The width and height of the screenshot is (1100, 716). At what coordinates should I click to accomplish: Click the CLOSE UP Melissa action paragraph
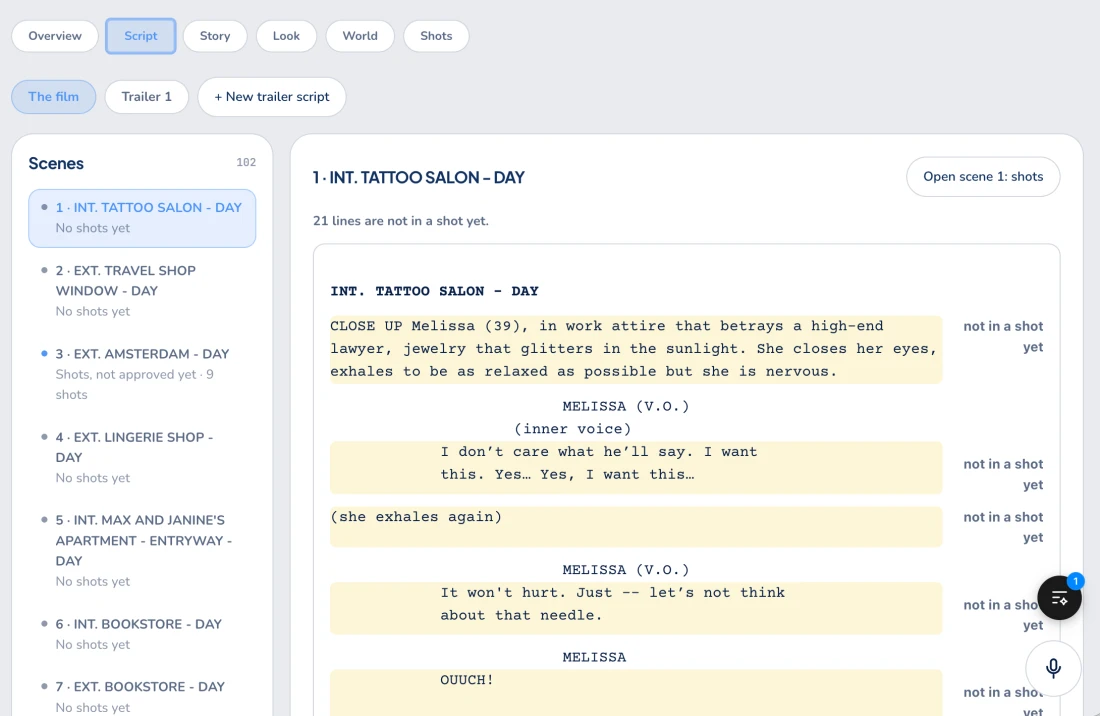tap(636, 349)
